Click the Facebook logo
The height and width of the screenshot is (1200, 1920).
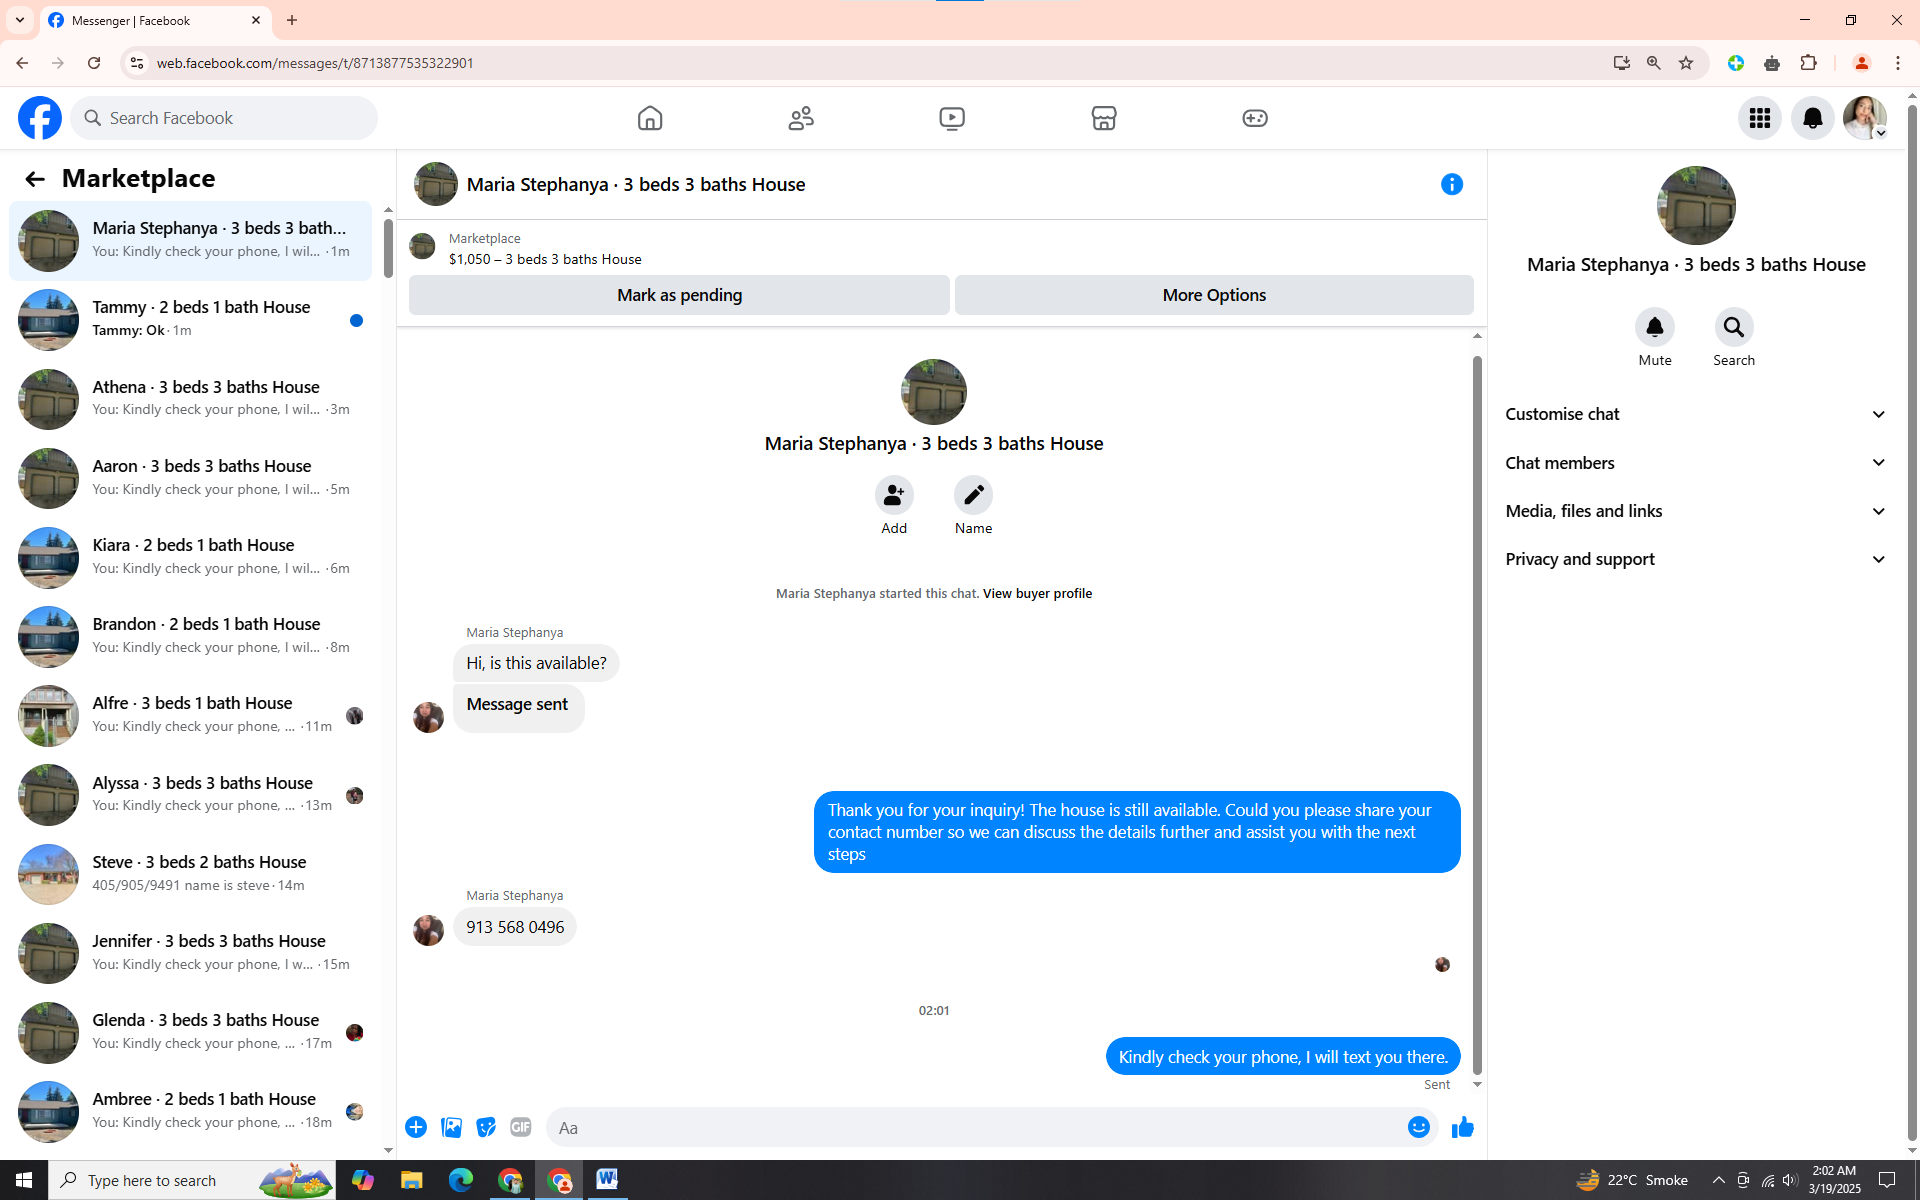click(40, 118)
